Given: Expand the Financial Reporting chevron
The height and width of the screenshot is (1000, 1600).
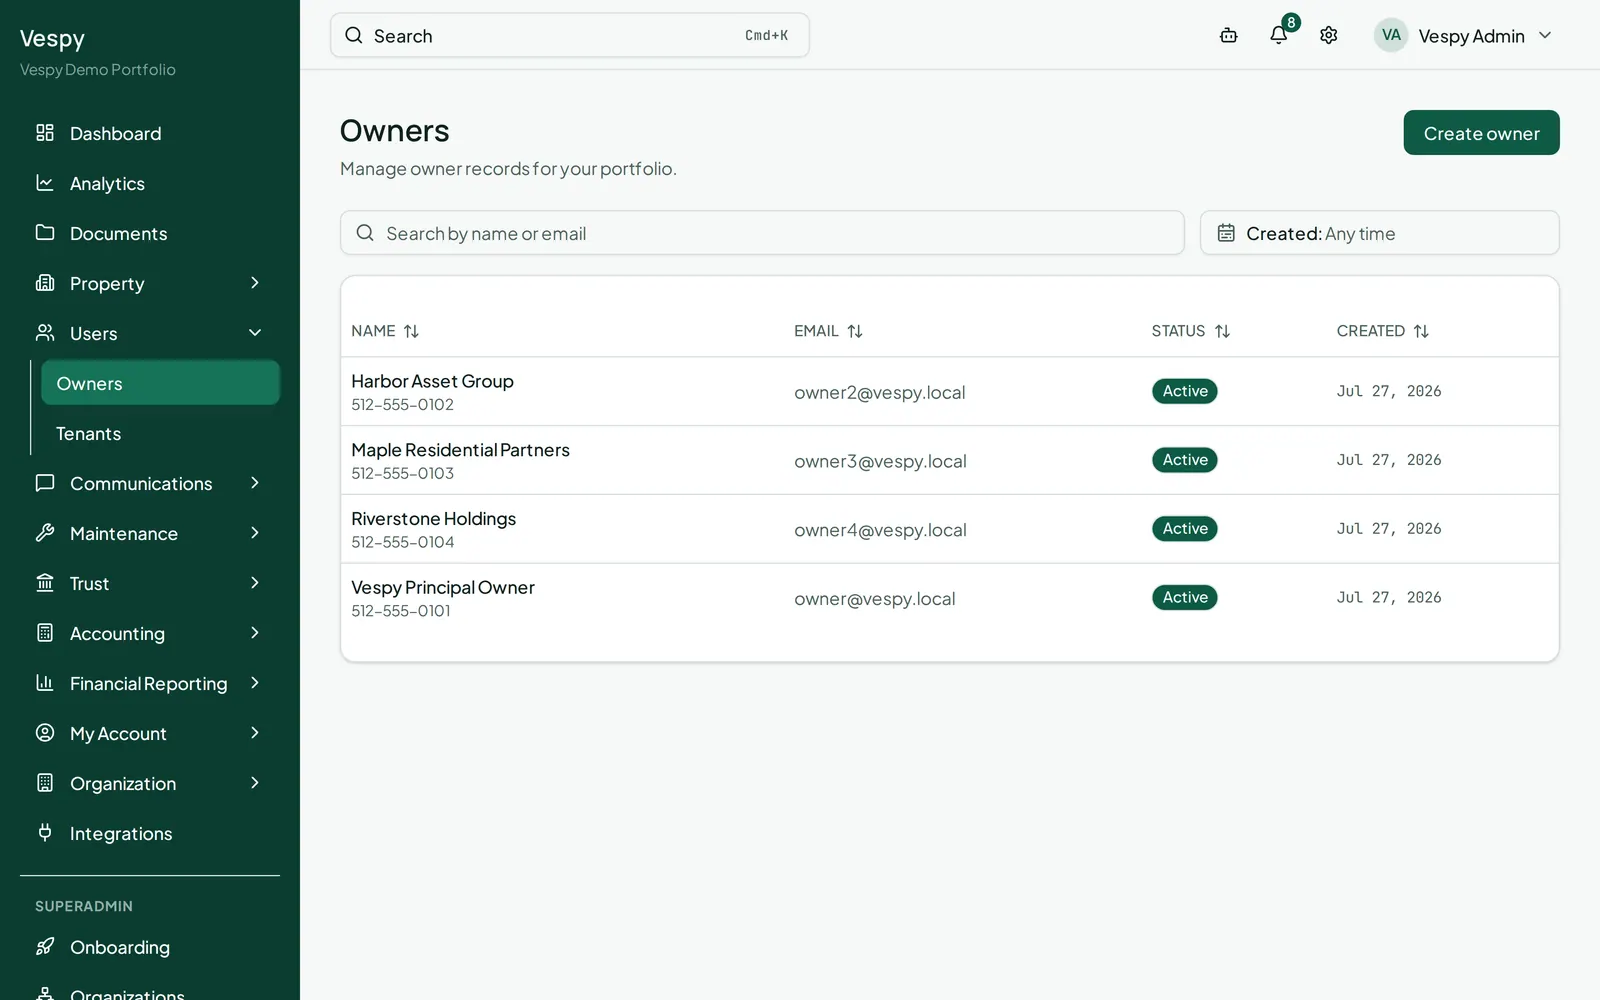Looking at the screenshot, I should [x=255, y=683].
